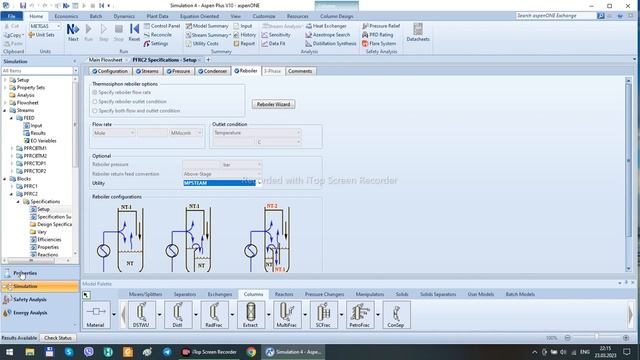Select Specify both flow and outlet condition

coord(95,111)
